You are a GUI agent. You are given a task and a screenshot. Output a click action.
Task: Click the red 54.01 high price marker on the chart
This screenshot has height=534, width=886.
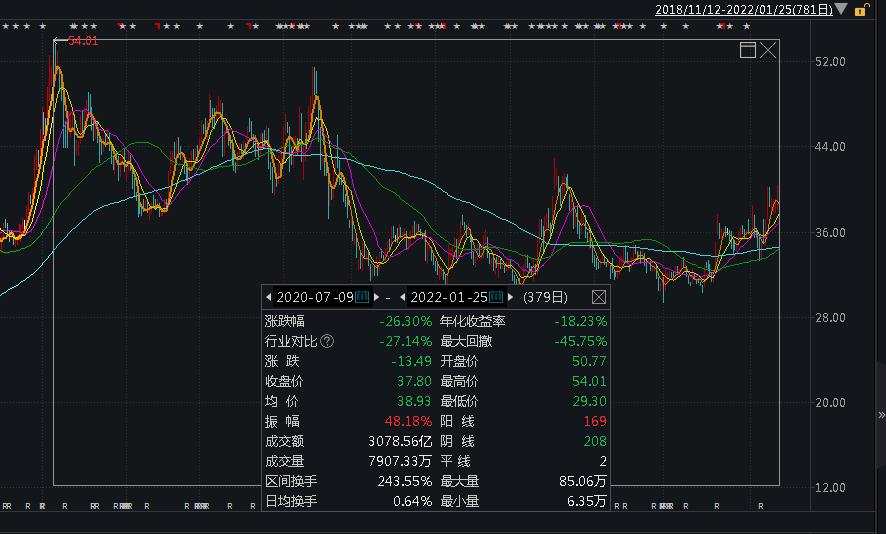[x=82, y=41]
